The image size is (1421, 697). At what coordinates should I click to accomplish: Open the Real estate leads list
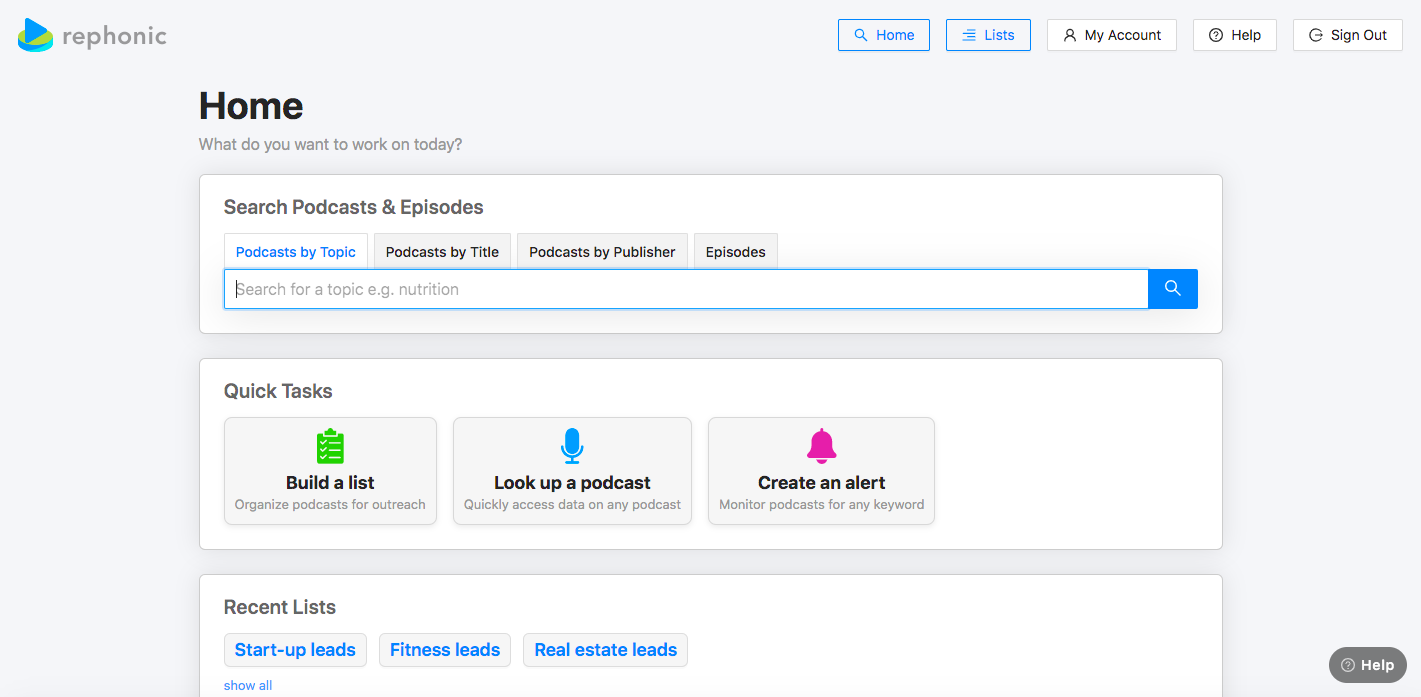click(x=605, y=650)
